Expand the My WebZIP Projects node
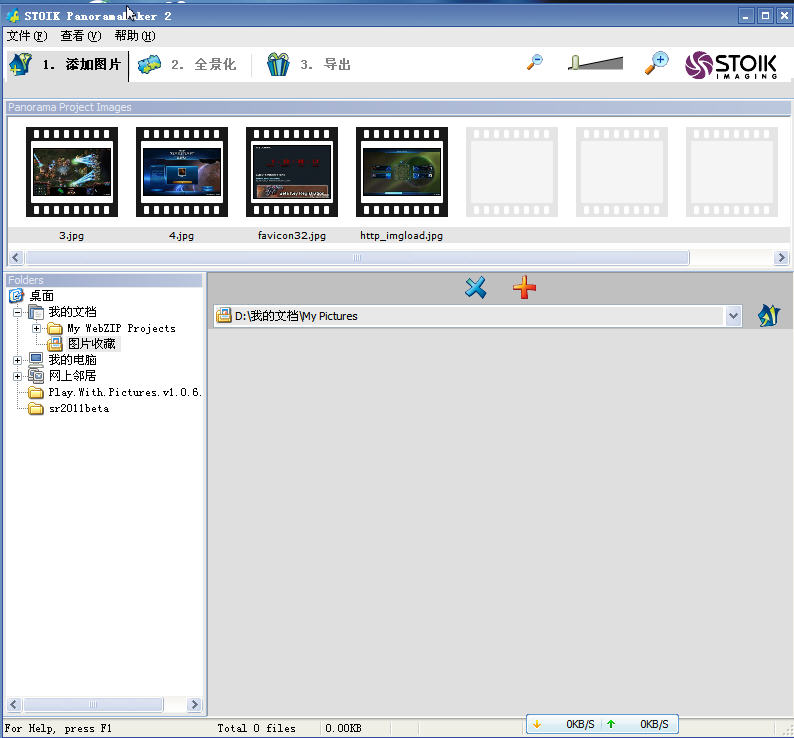The height and width of the screenshot is (738, 794). 37,328
